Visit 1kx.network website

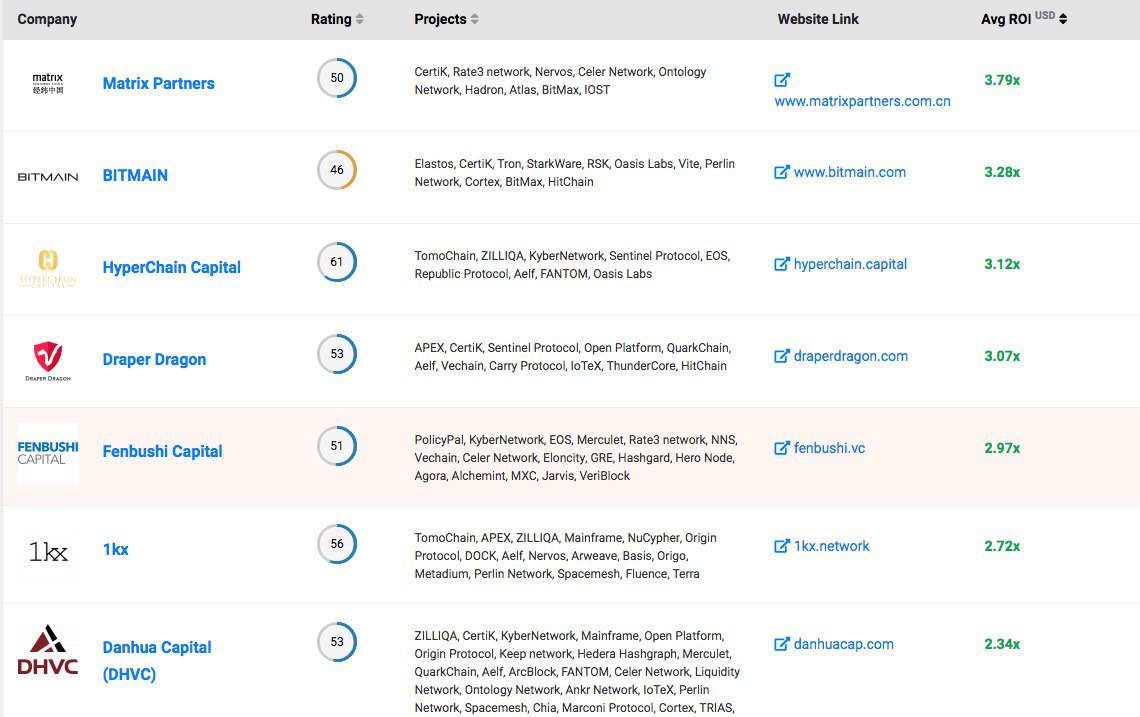coord(832,546)
